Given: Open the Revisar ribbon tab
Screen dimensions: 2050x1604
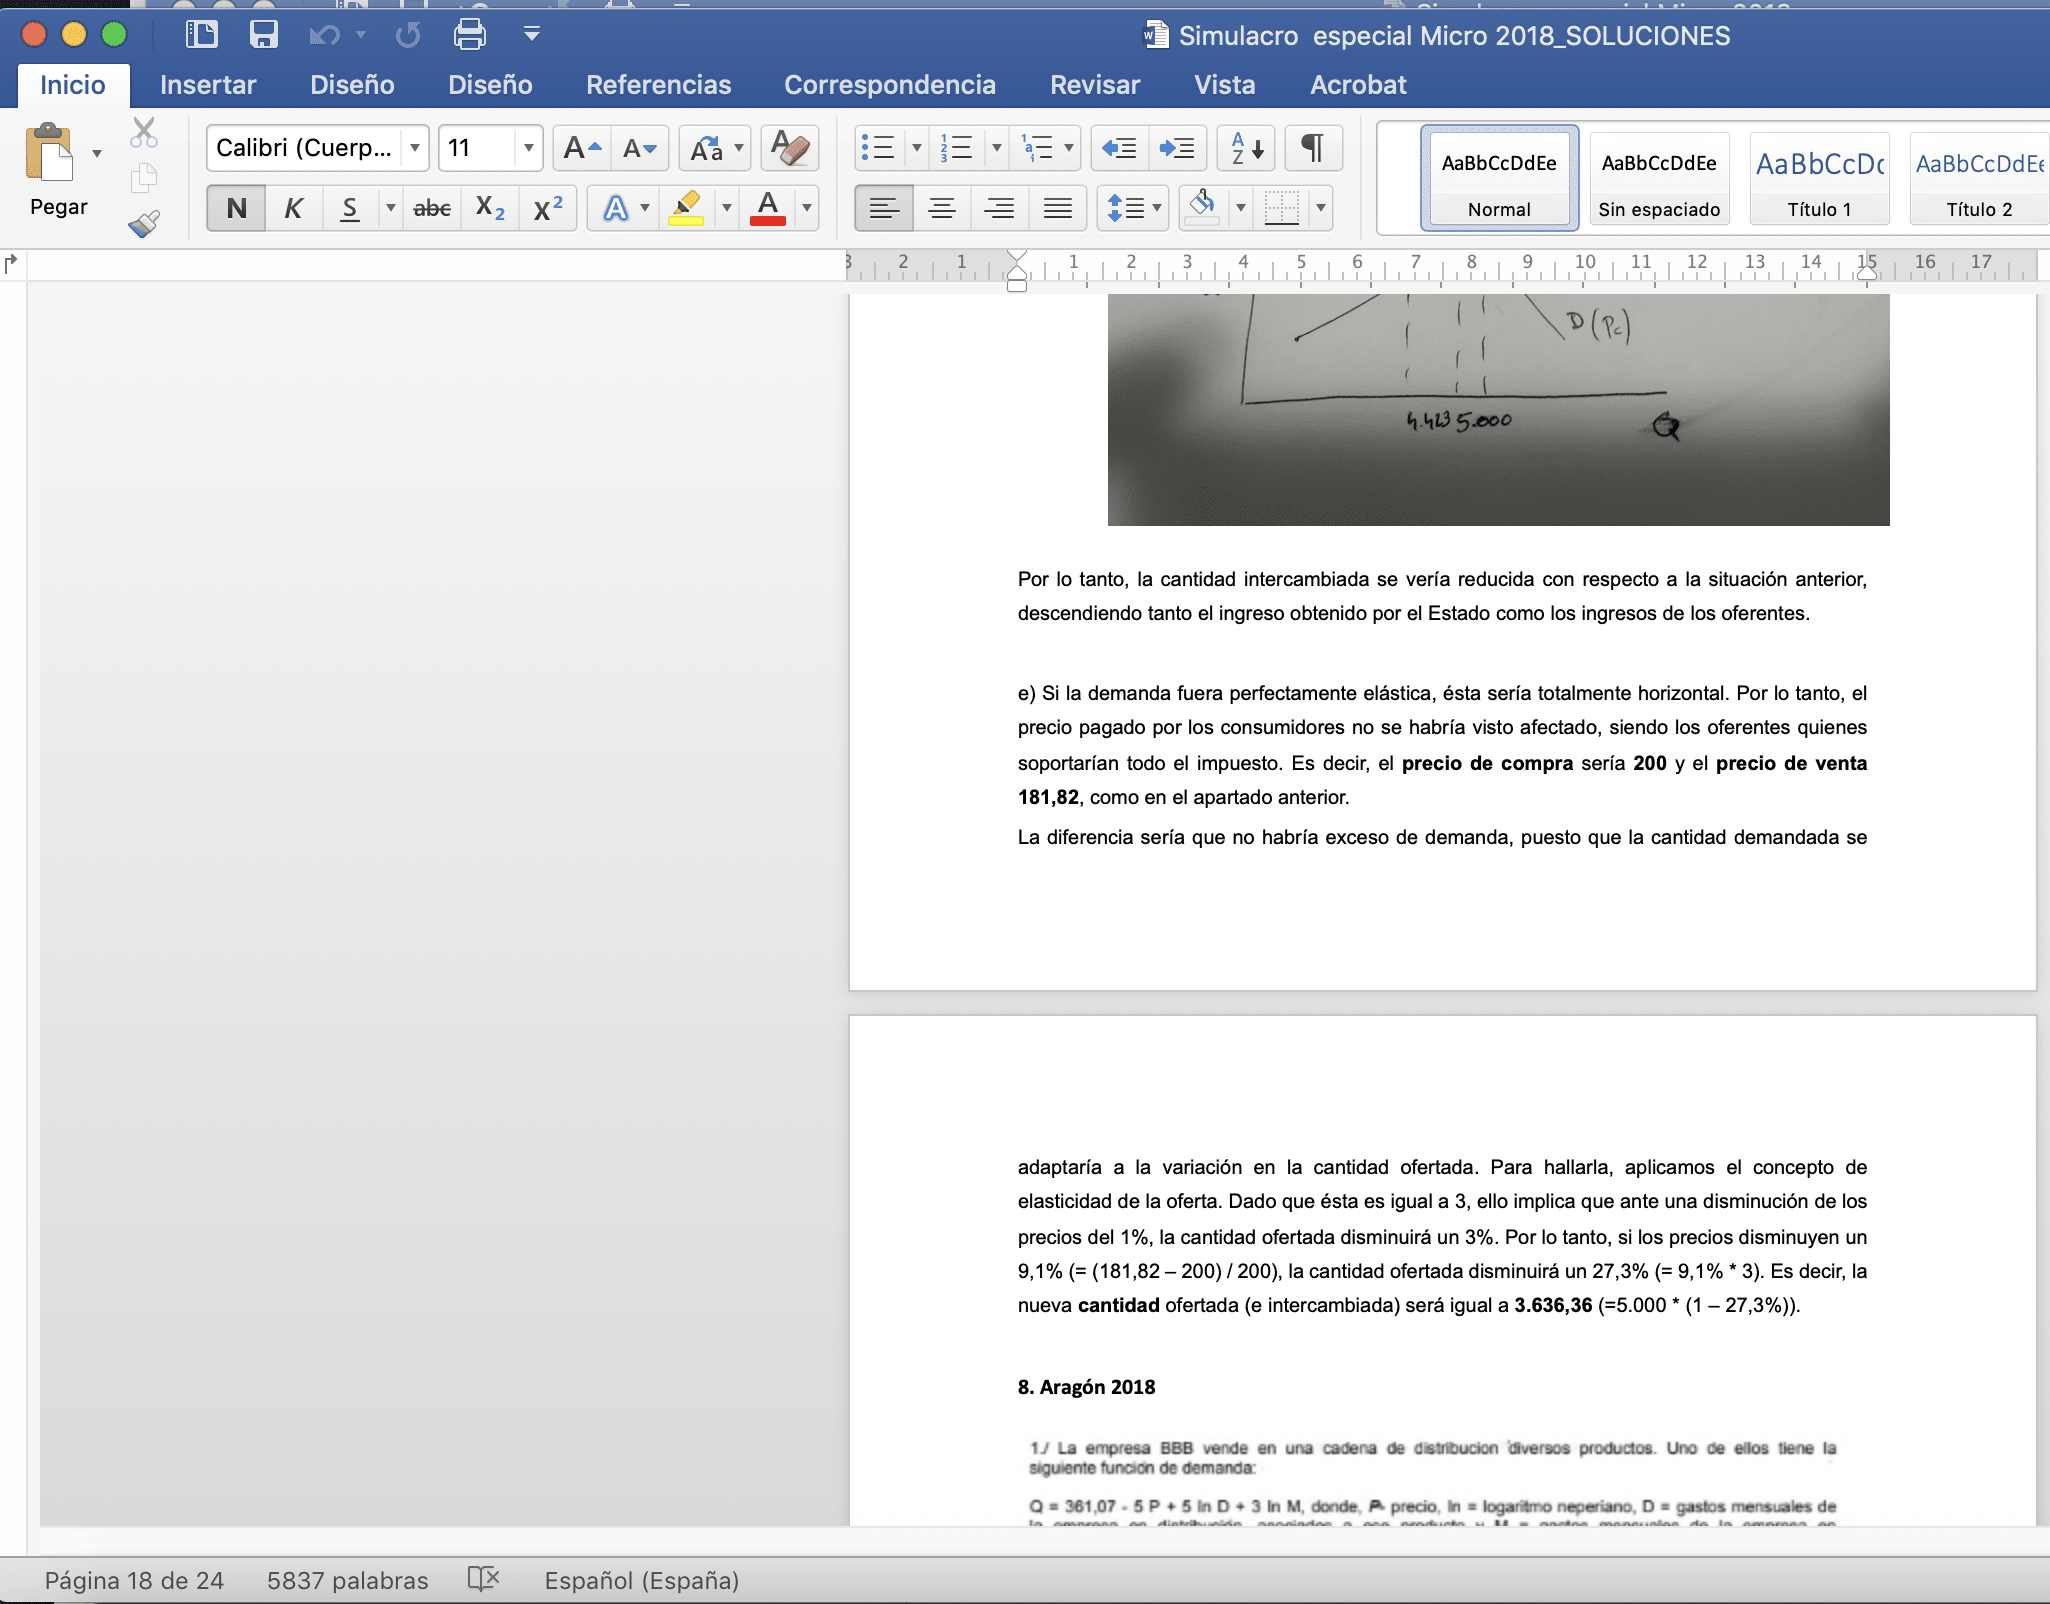Looking at the screenshot, I should (x=1094, y=85).
